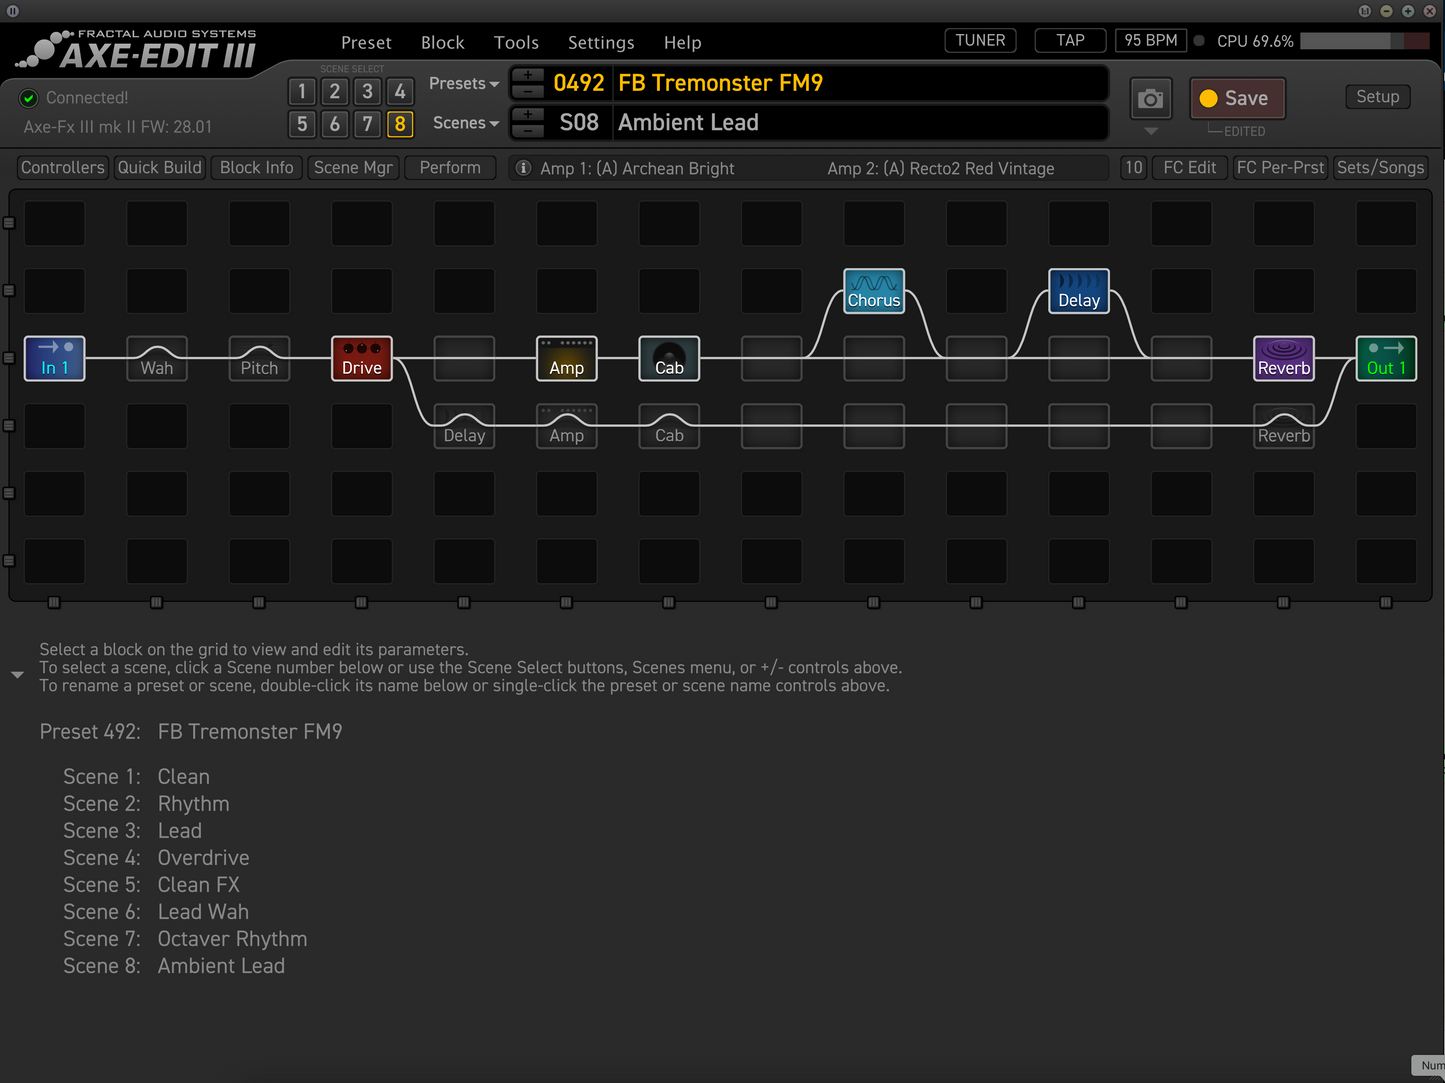Save the edited preset
This screenshot has width=1445, height=1083.
(1237, 98)
